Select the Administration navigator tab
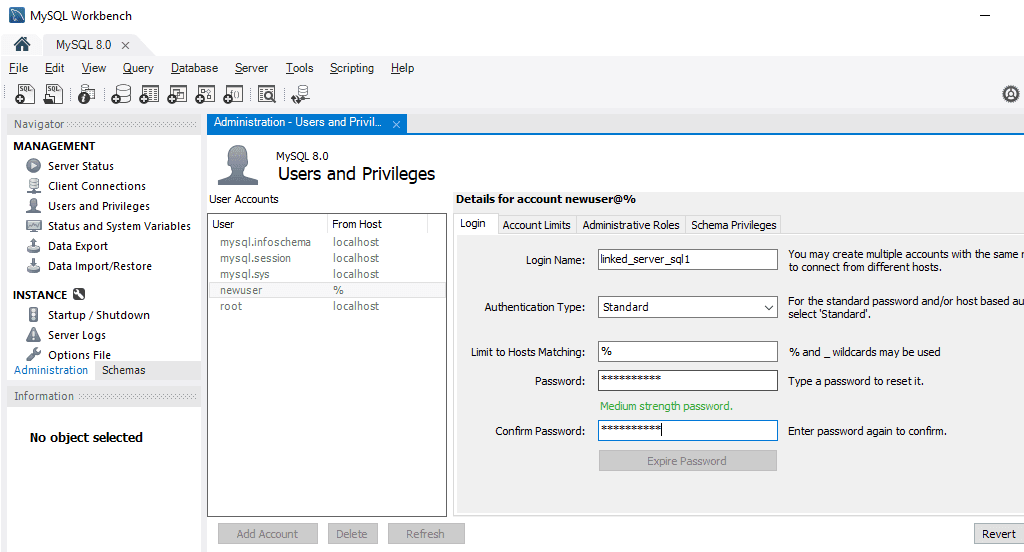The width and height of the screenshot is (1024, 552). click(51, 370)
